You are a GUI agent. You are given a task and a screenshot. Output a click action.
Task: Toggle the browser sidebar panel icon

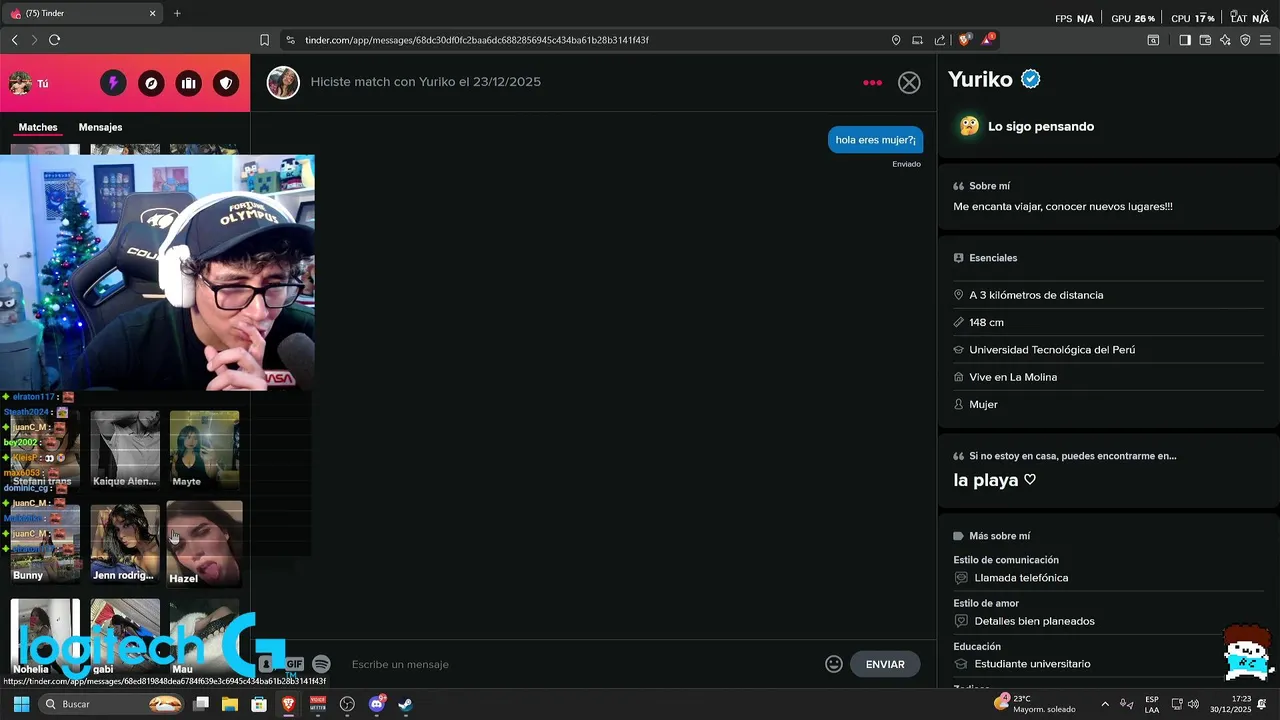(1184, 40)
